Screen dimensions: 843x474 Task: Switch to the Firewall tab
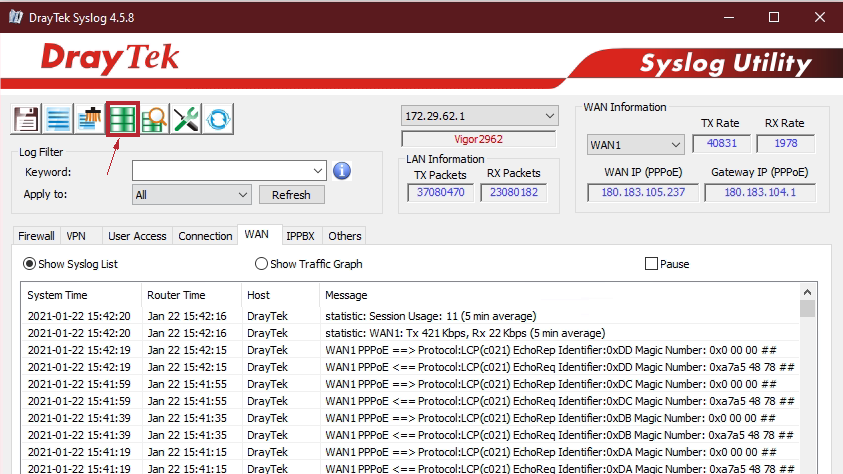point(36,236)
